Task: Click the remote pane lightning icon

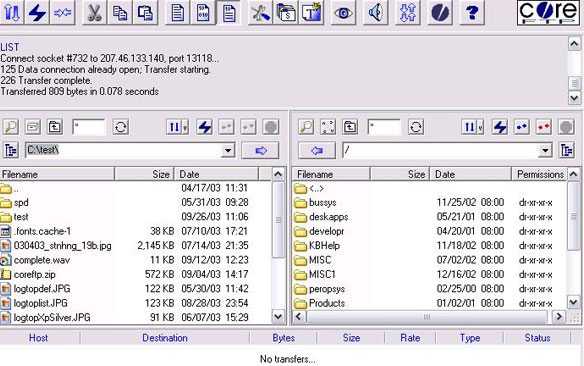Action: pyautogui.click(x=500, y=127)
